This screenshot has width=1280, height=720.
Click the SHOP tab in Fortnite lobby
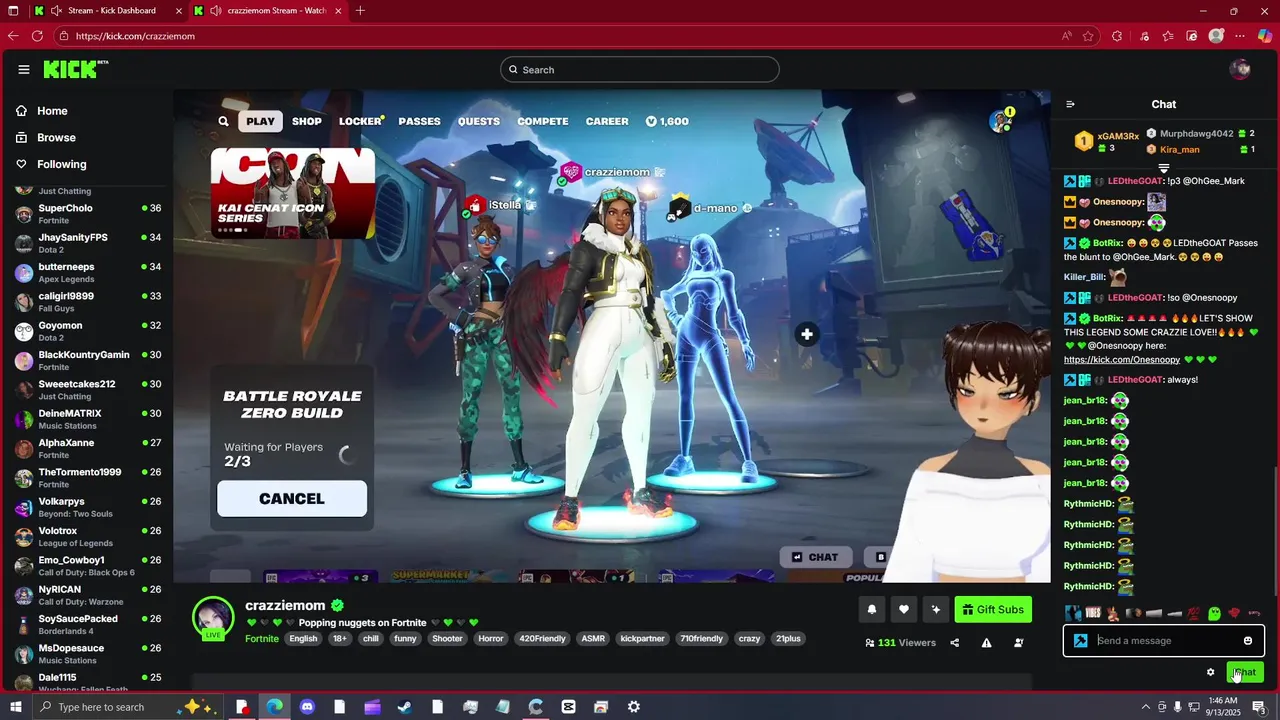[307, 121]
